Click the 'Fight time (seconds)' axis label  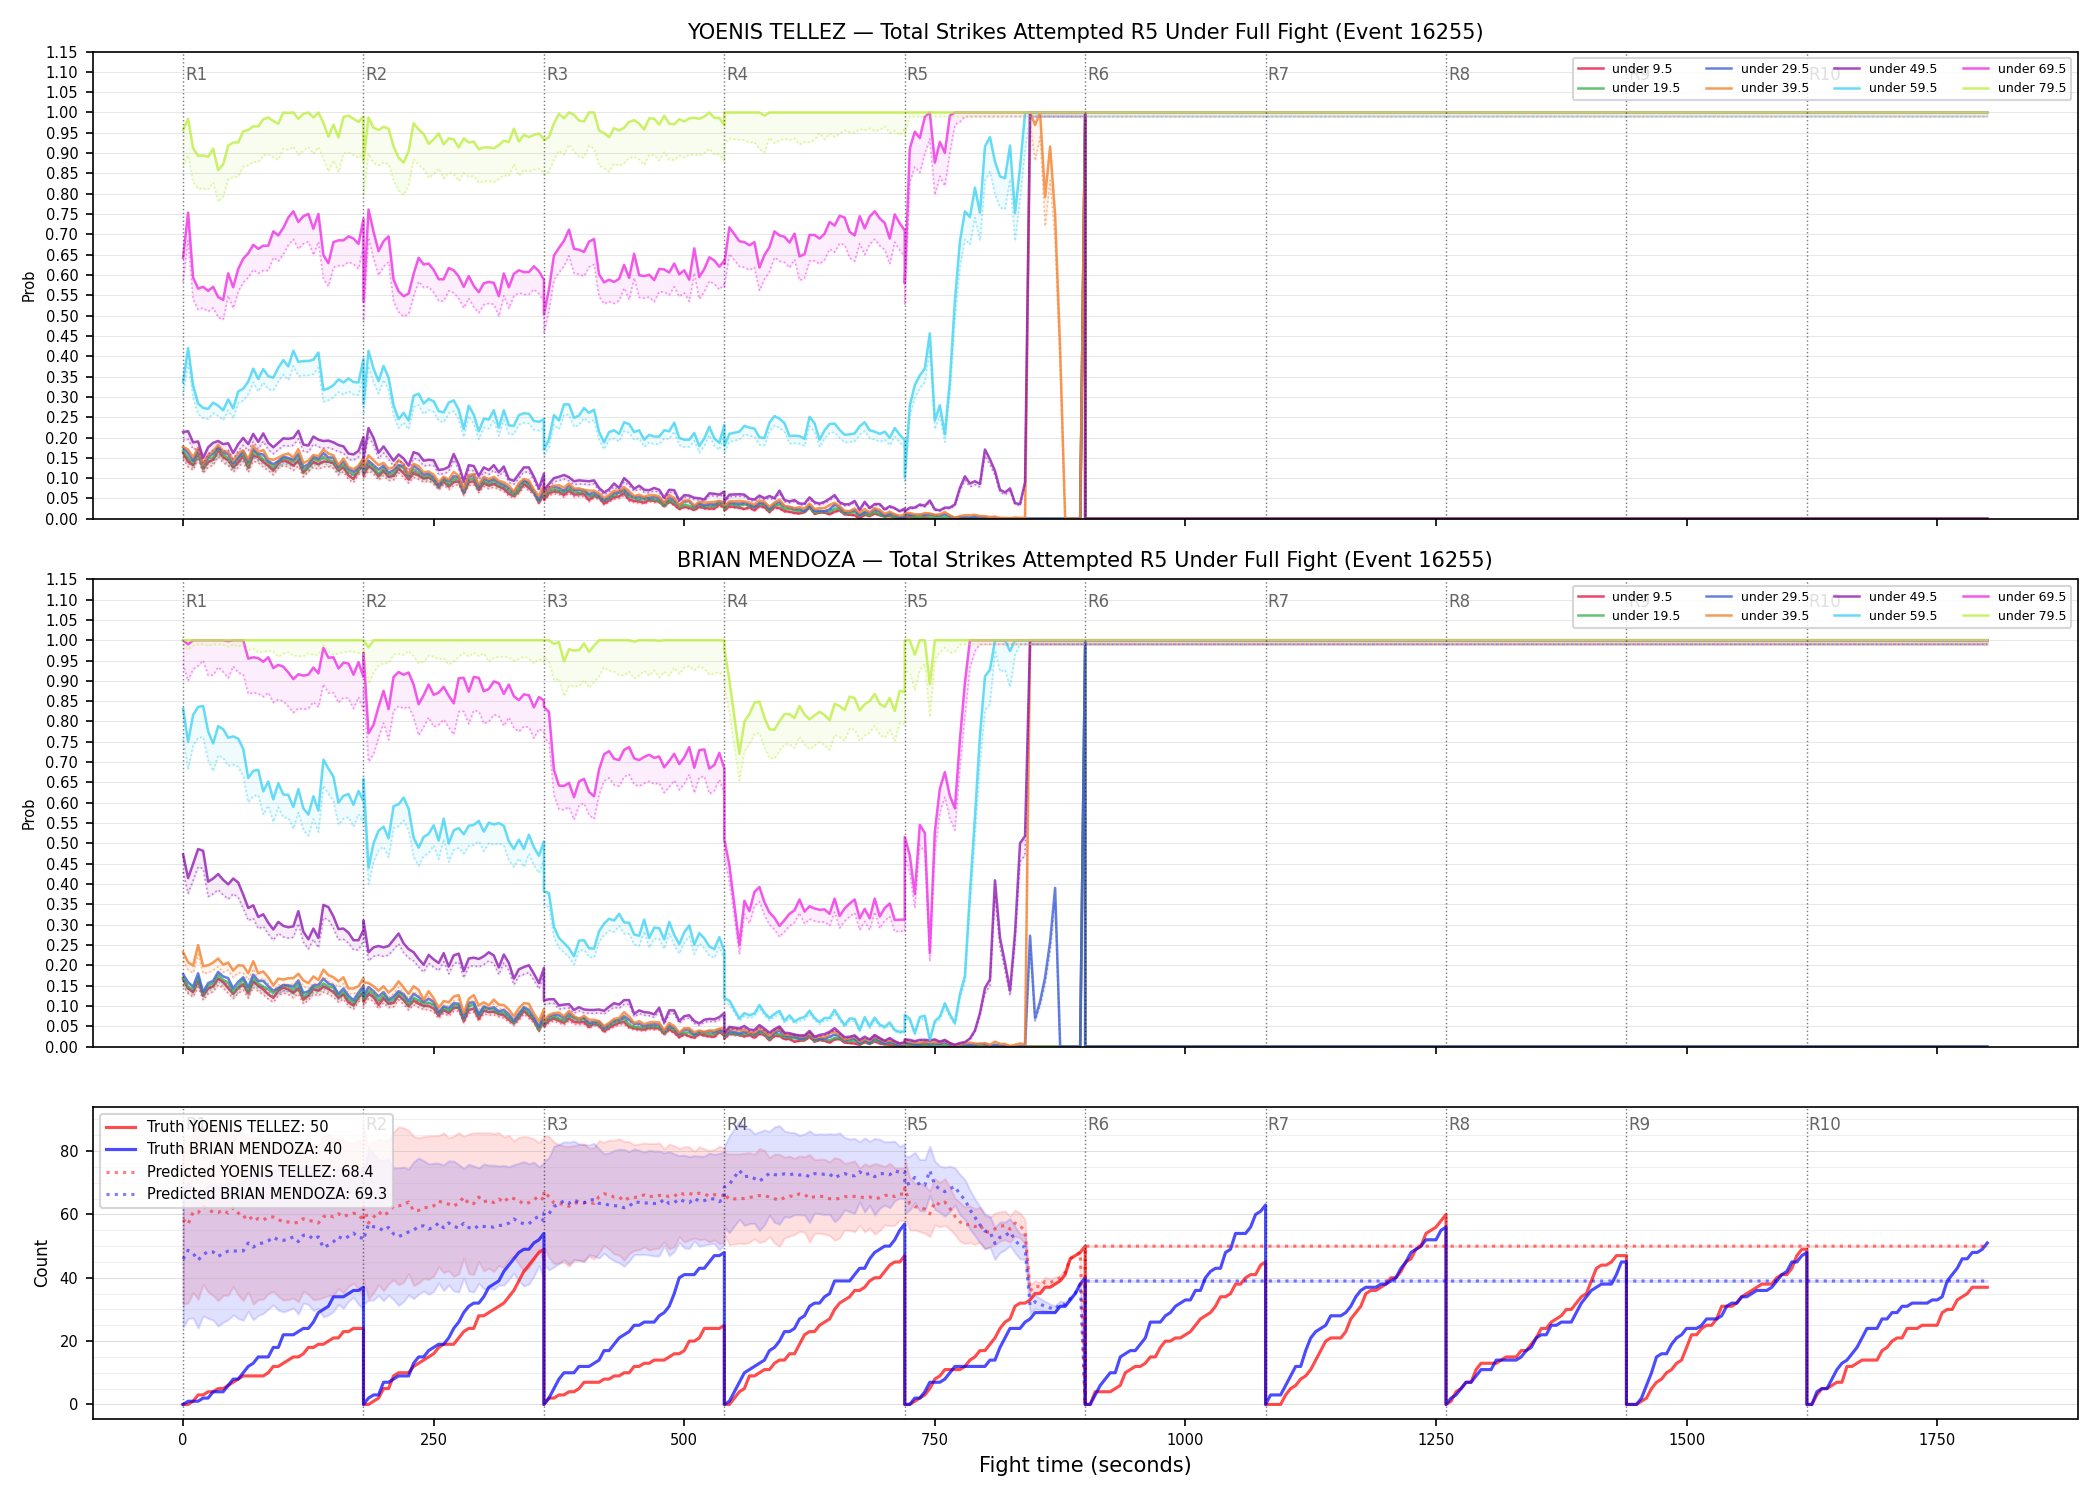pyautogui.click(x=1085, y=1465)
